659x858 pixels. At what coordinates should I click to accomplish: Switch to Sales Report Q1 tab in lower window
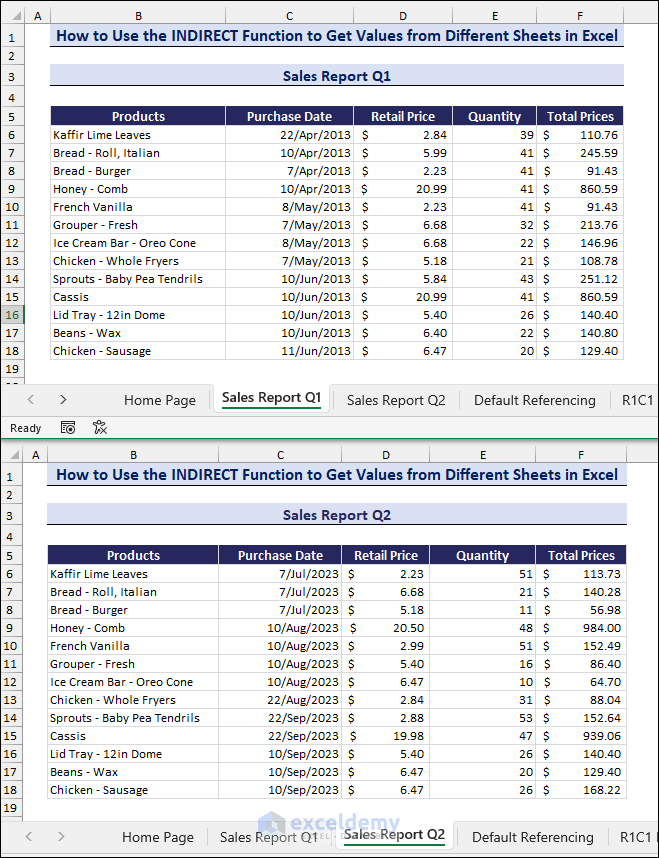point(268,837)
